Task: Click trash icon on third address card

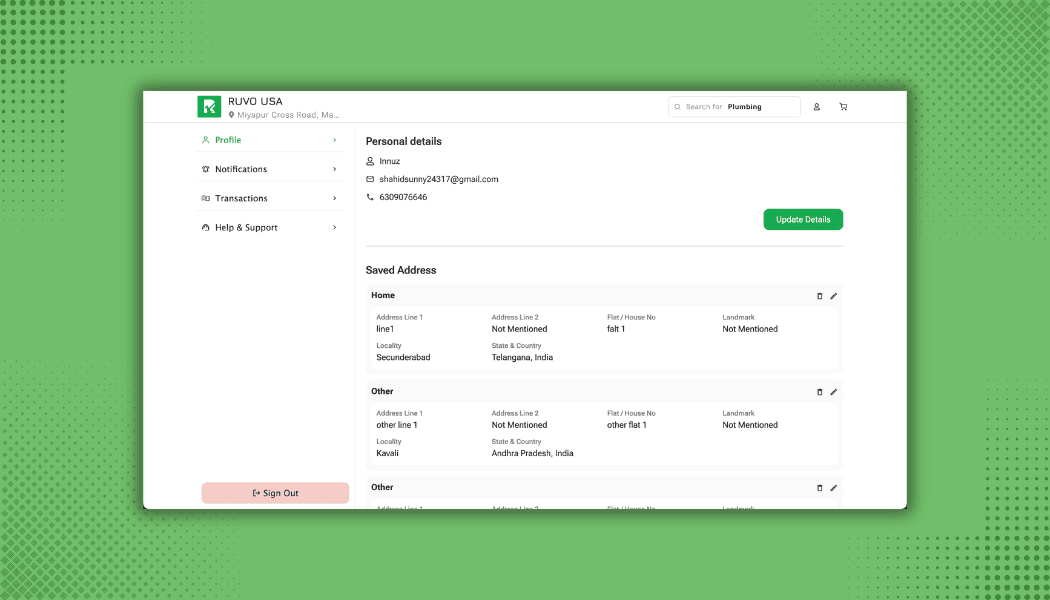Action: 820,488
